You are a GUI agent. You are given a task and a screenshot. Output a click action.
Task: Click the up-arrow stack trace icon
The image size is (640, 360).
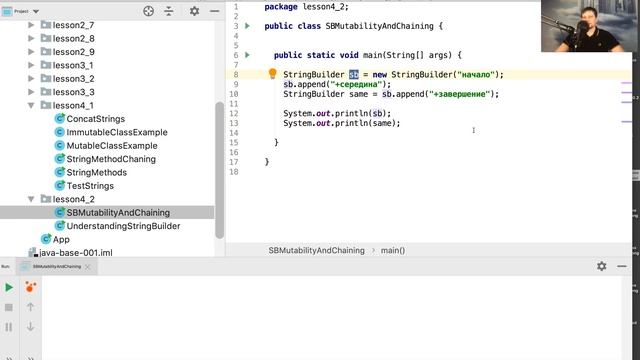30,307
